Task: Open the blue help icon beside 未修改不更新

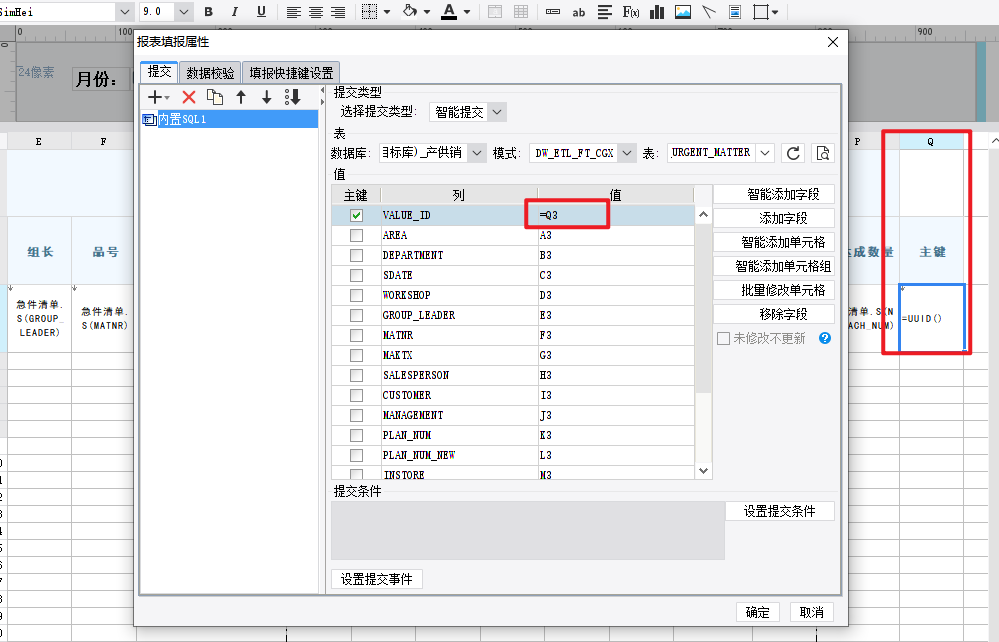Action: point(824,338)
